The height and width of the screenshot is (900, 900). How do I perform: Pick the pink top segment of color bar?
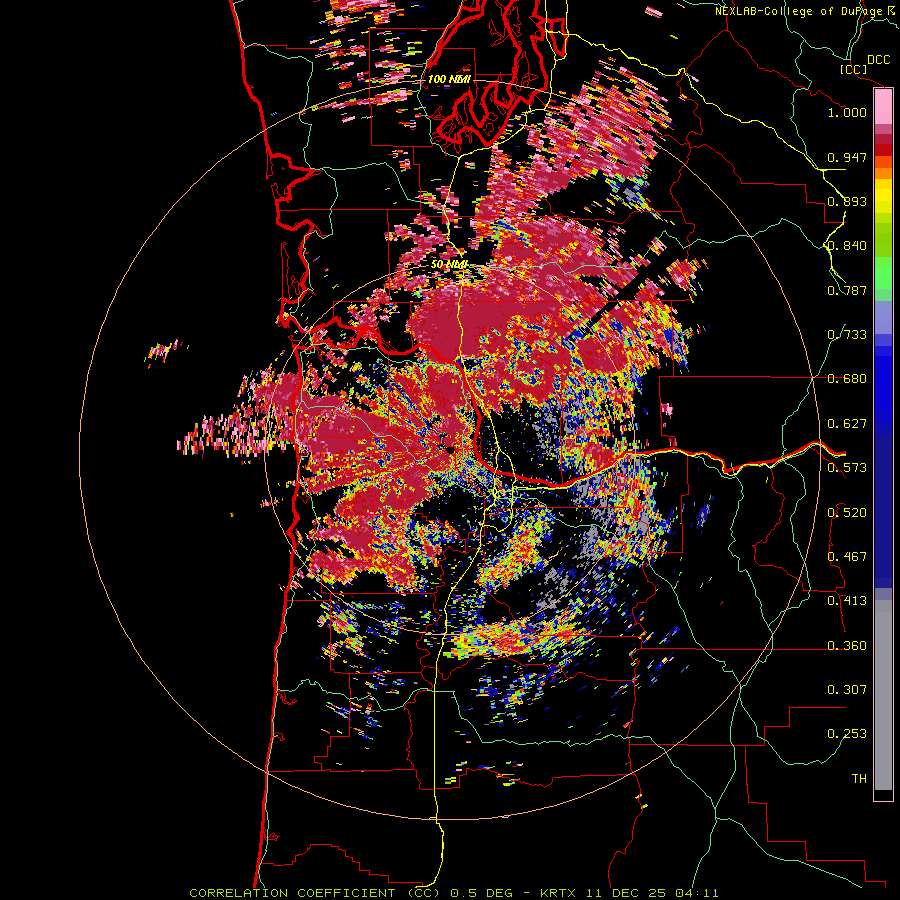[x=883, y=107]
